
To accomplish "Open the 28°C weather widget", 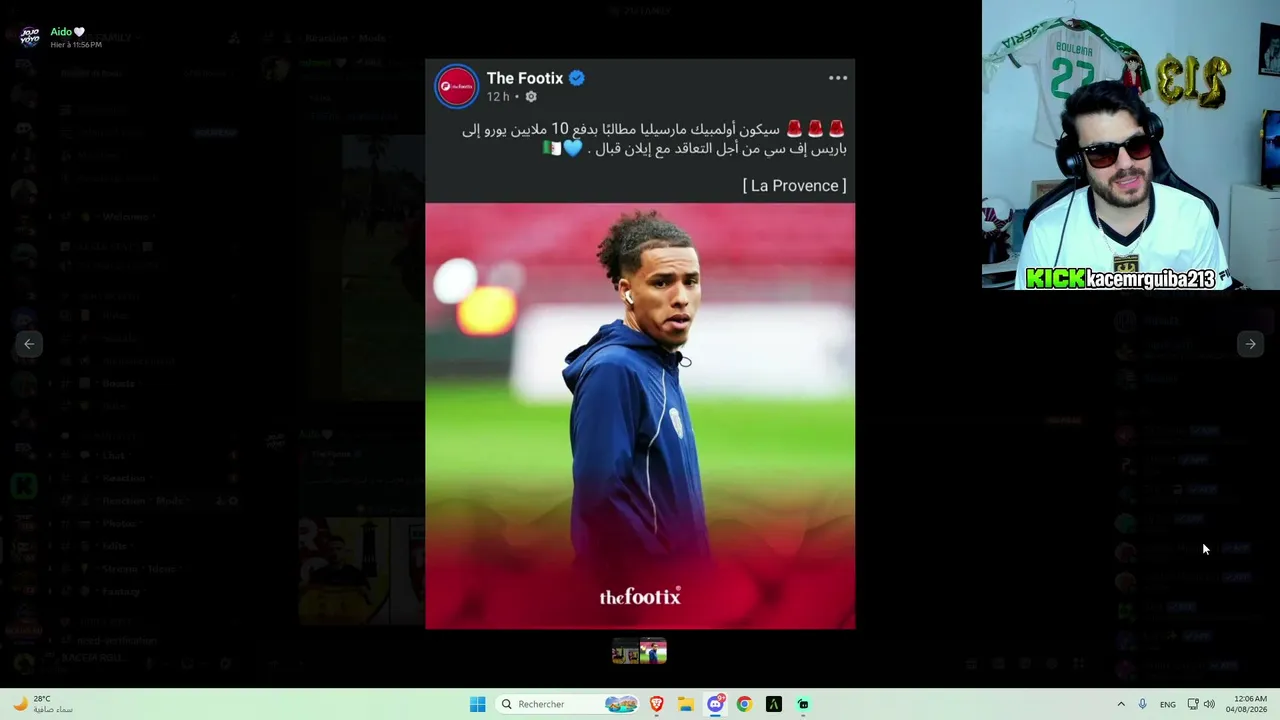I will [43, 704].
